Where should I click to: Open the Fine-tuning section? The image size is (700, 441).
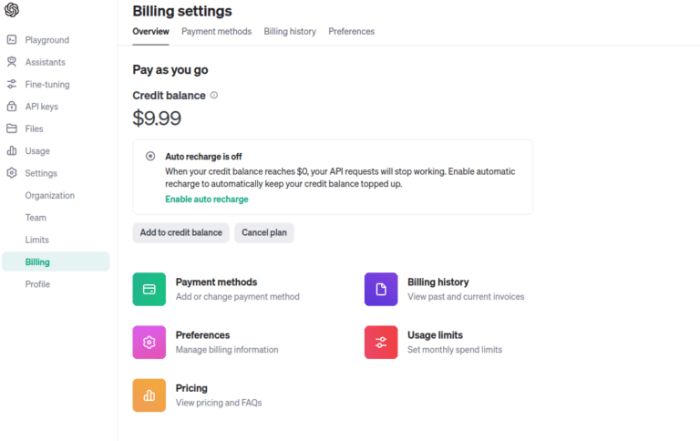tap(47, 84)
